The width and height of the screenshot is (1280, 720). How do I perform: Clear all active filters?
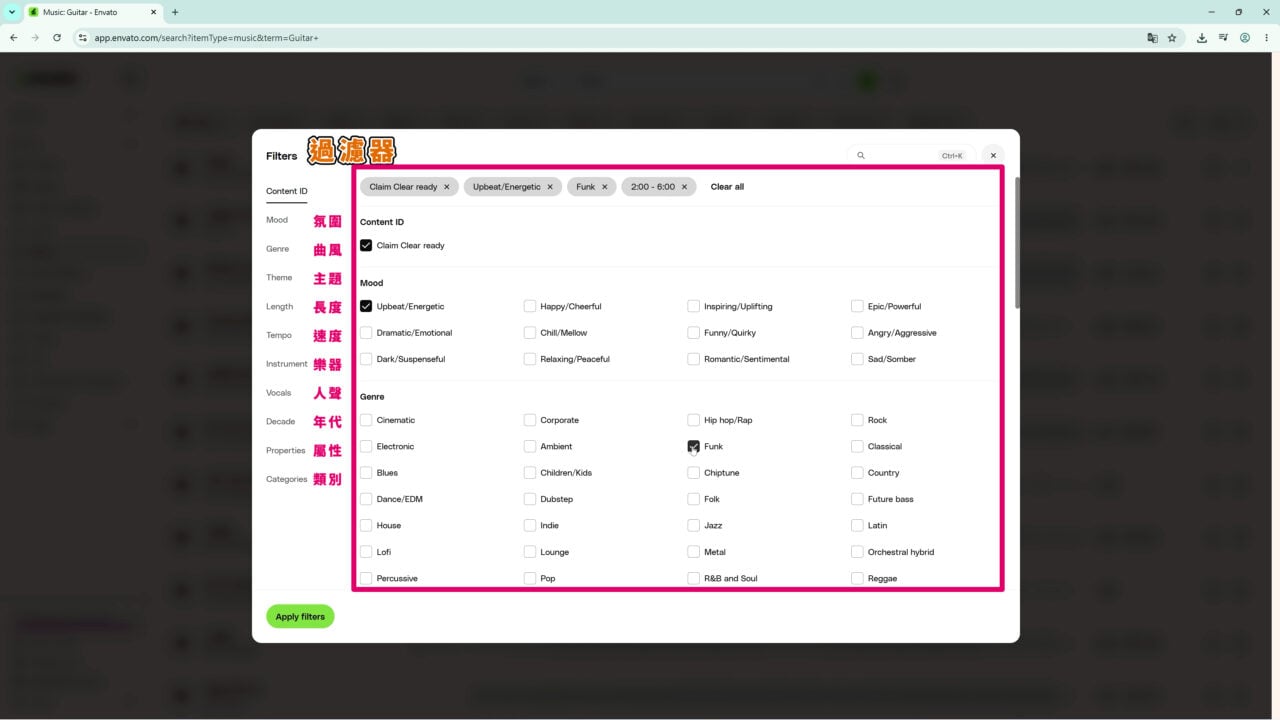727,187
